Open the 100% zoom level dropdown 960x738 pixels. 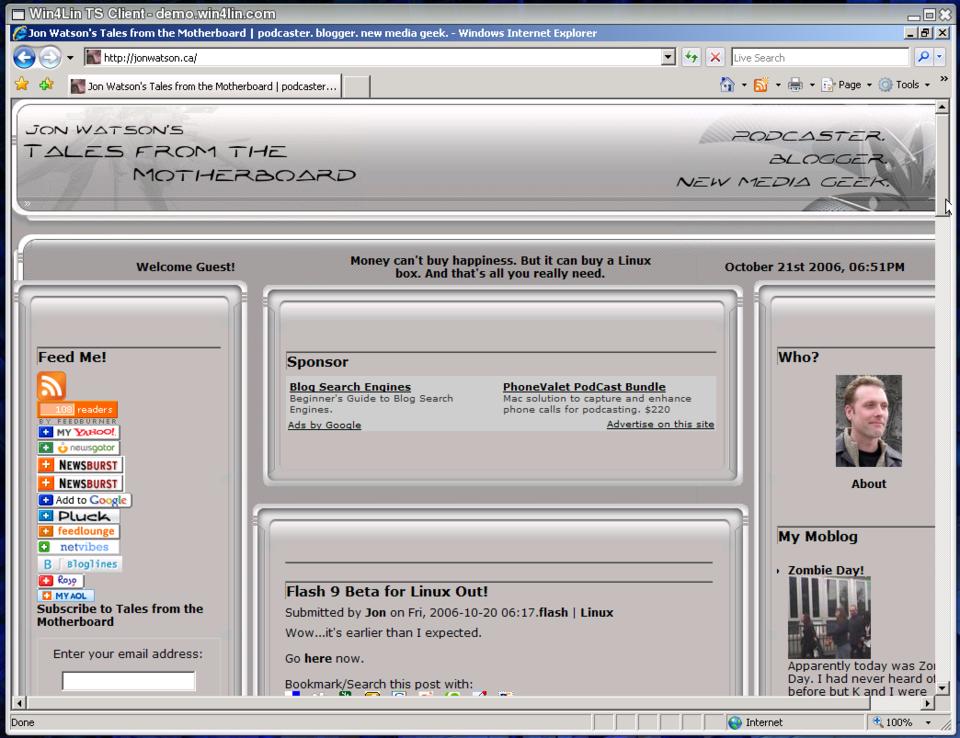point(927,722)
